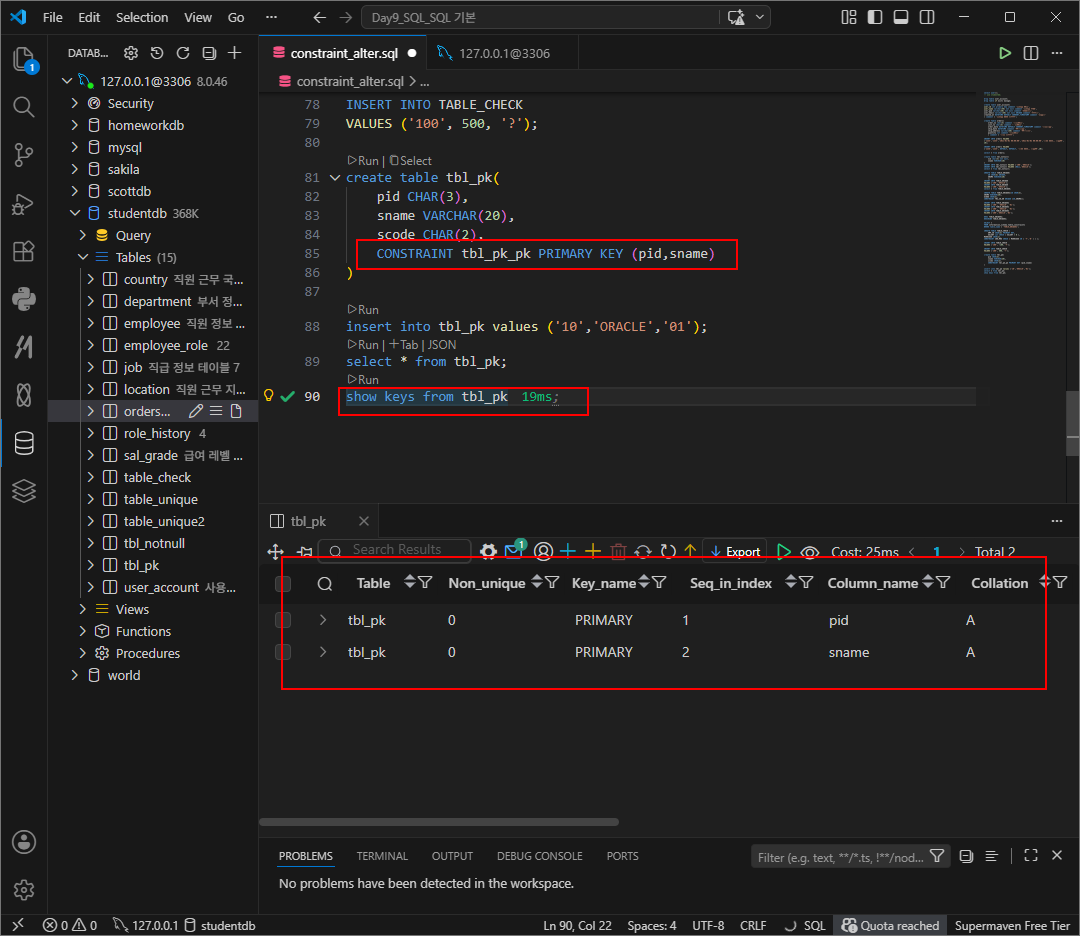Expand the homeworkdb database
This screenshot has height=936, width=1080.
75,125
